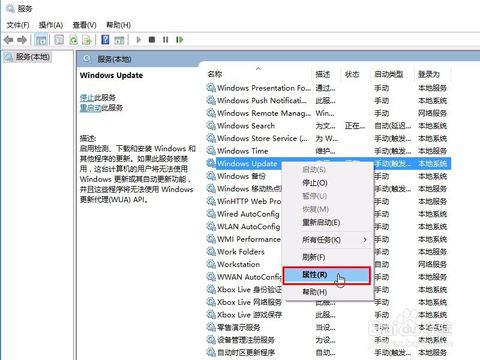Open the 操作(A) menu
This screenshot has height=360, width=480.
point(51,25)
